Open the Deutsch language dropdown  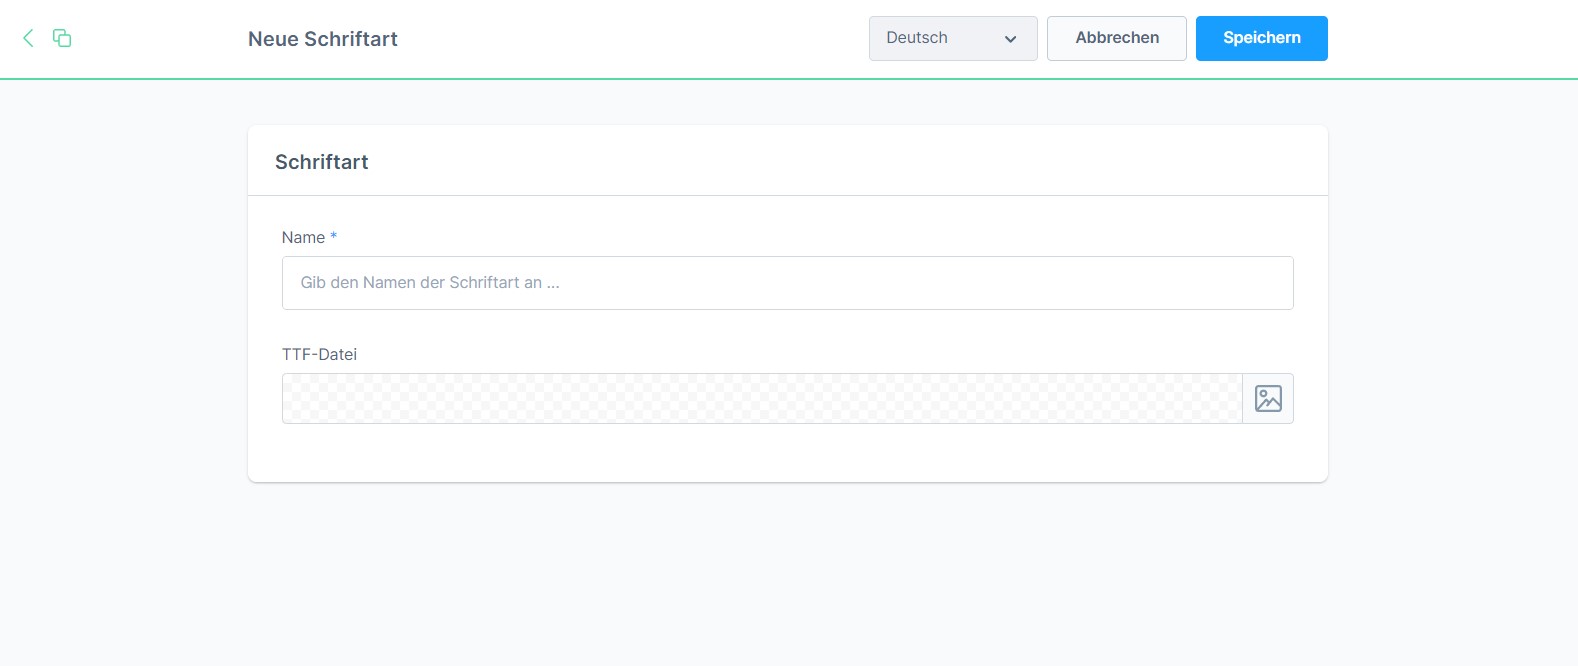[953, 38]
